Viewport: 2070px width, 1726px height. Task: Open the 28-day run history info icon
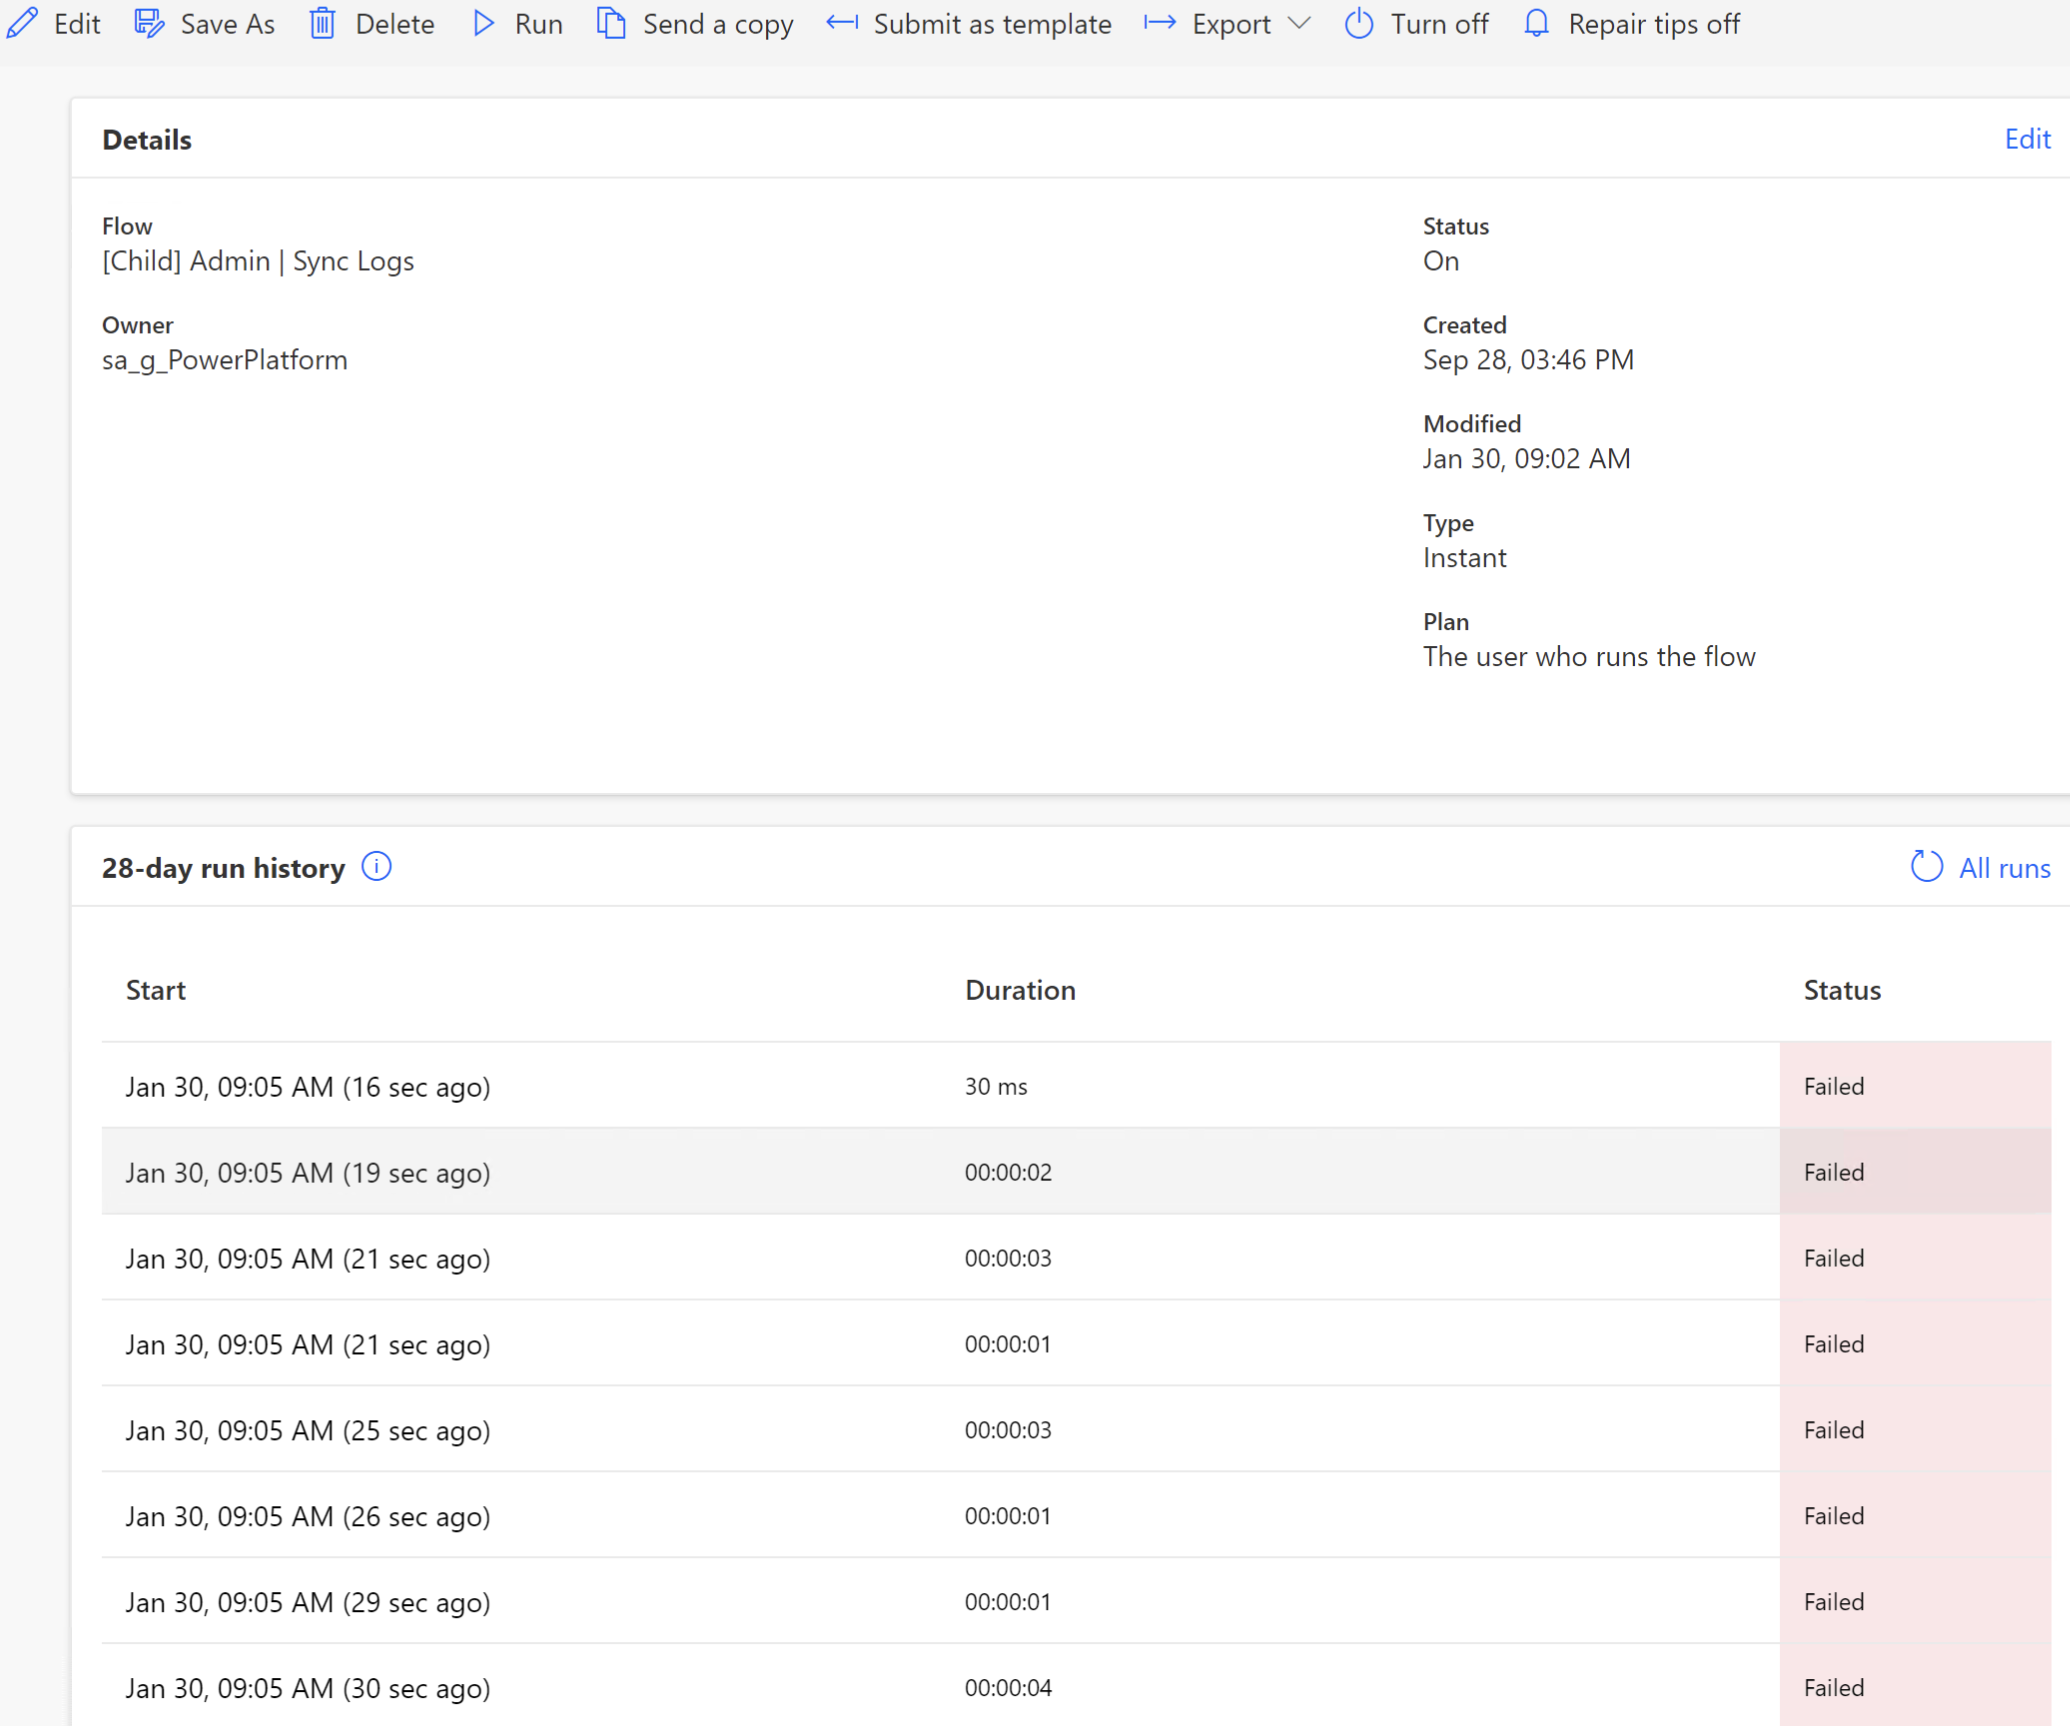(x=375, y=867)
